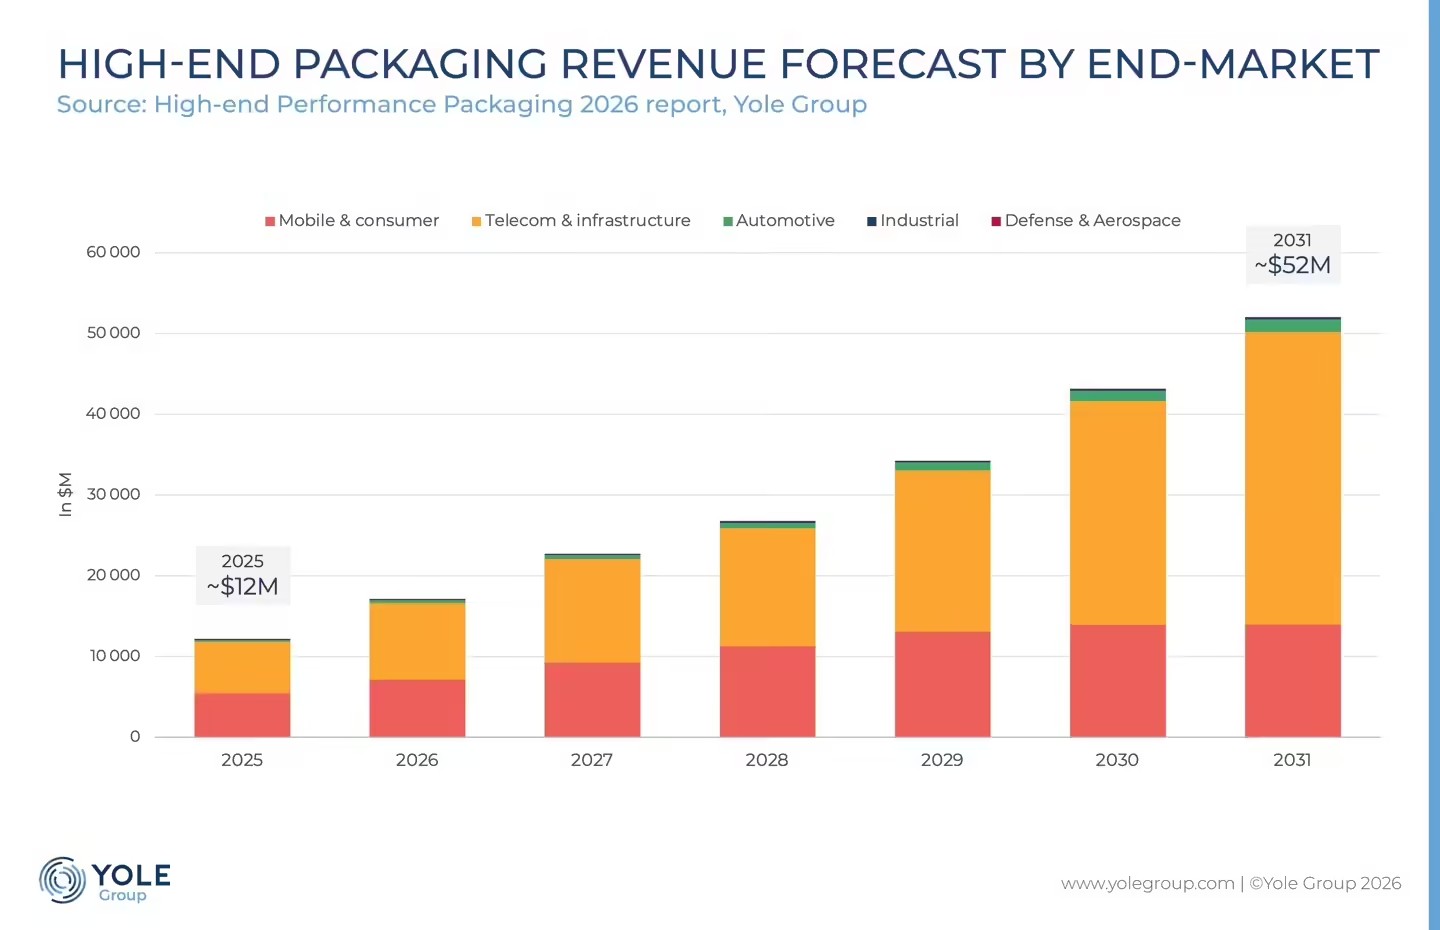
Task: Click the 10 000 y-axis label
Action: pyautogui.click(x=115, y=656)
